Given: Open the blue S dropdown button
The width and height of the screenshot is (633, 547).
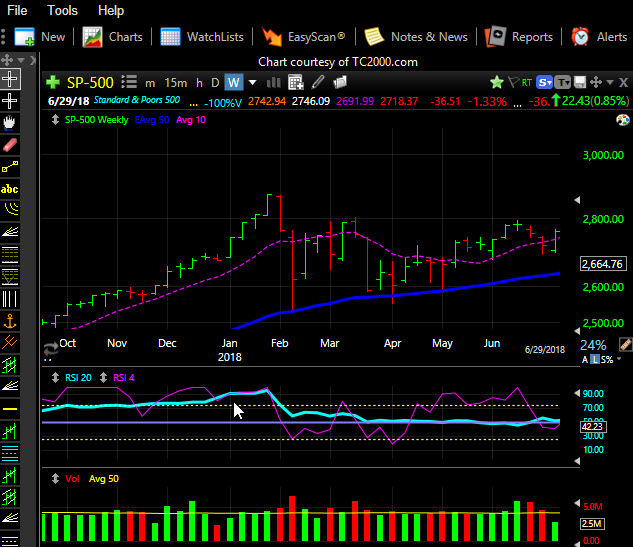Looking at the screenshot, I should point(544,82).
